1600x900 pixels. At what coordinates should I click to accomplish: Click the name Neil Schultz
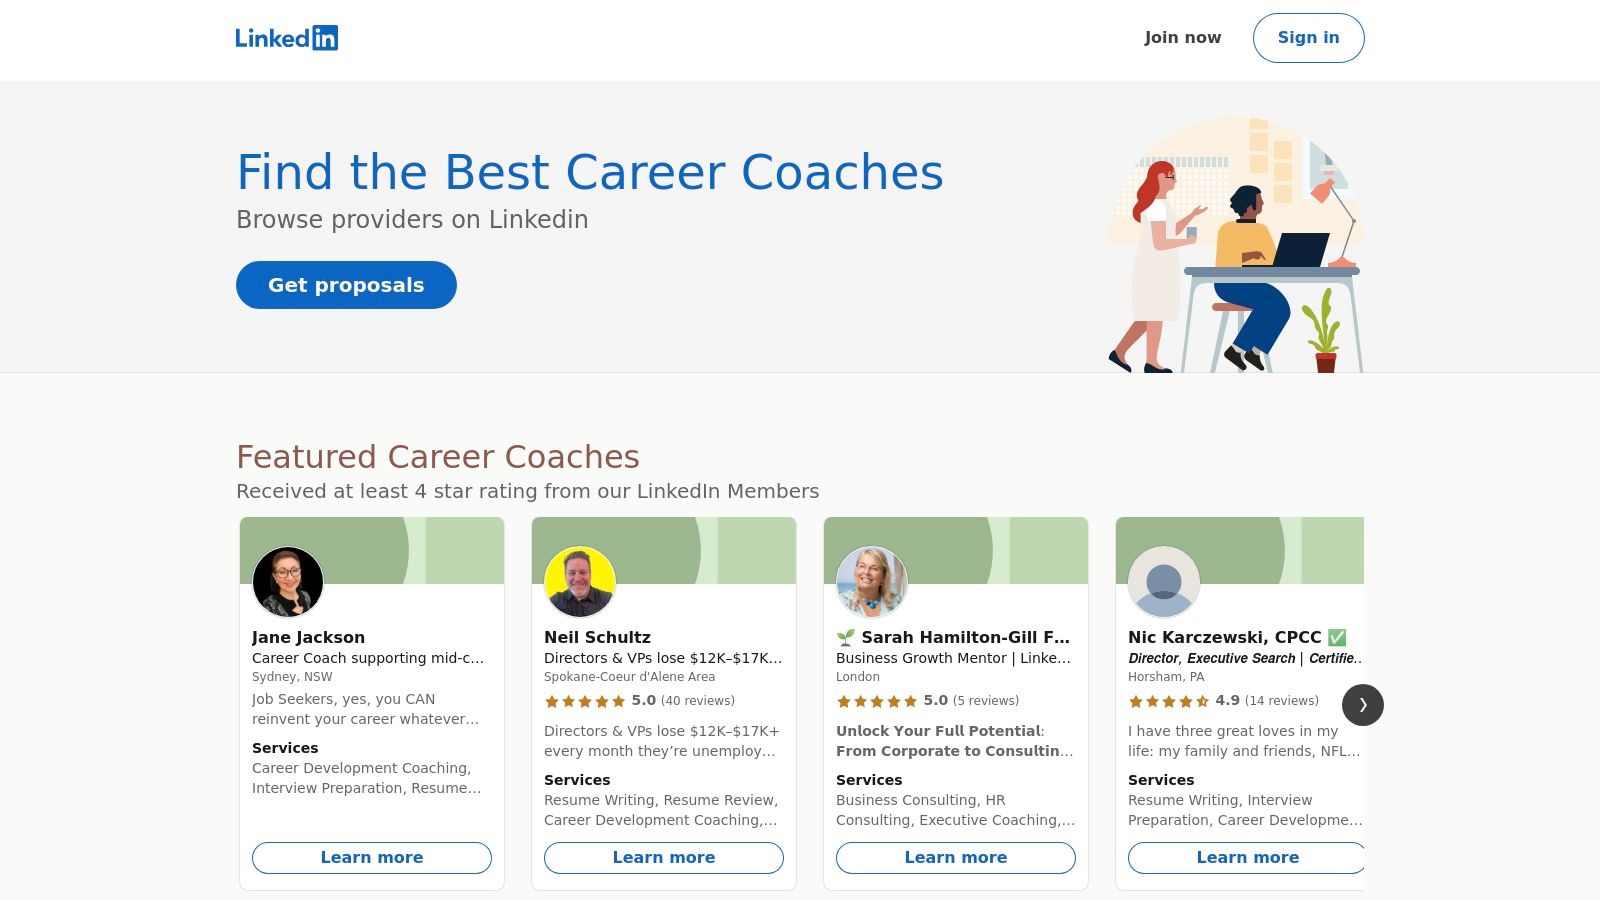(597, 637)
